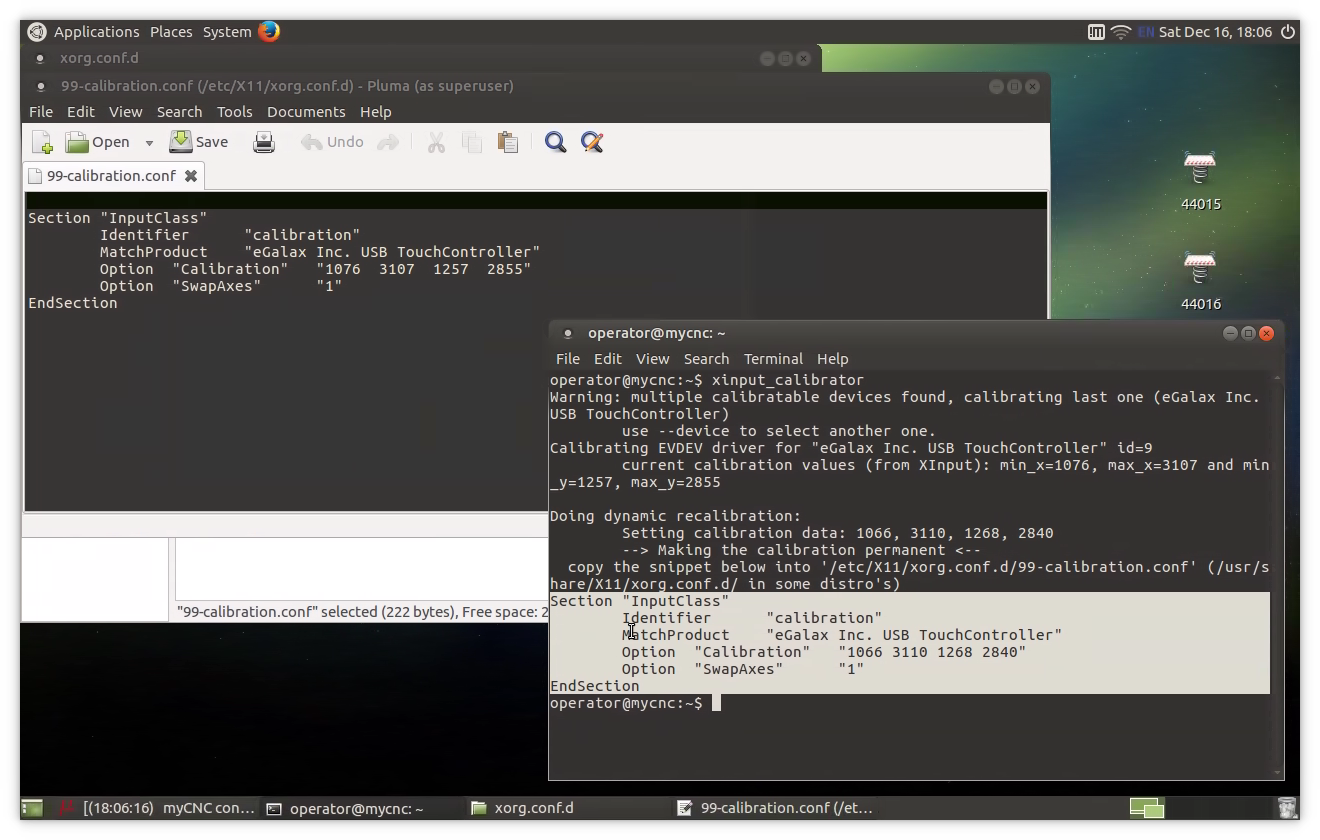Click the Print icon in Pluma toolbar

[x=264, y=142]
